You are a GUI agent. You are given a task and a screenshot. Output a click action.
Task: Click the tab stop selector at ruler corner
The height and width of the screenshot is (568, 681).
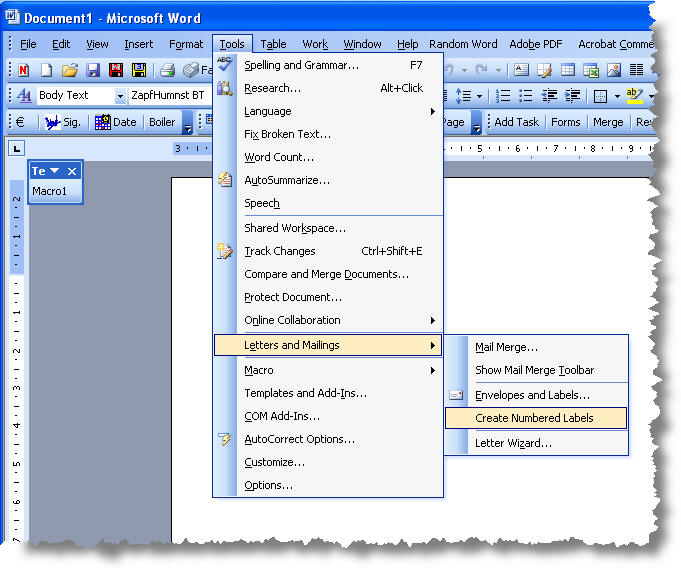pyautogui.click(x=17, y=149)
